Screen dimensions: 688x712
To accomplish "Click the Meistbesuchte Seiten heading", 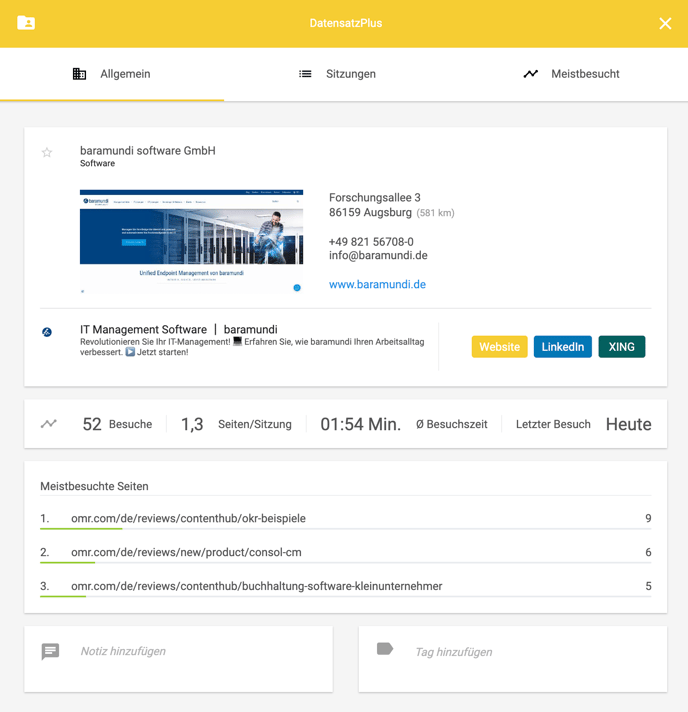I will click(x=94, y=486).
